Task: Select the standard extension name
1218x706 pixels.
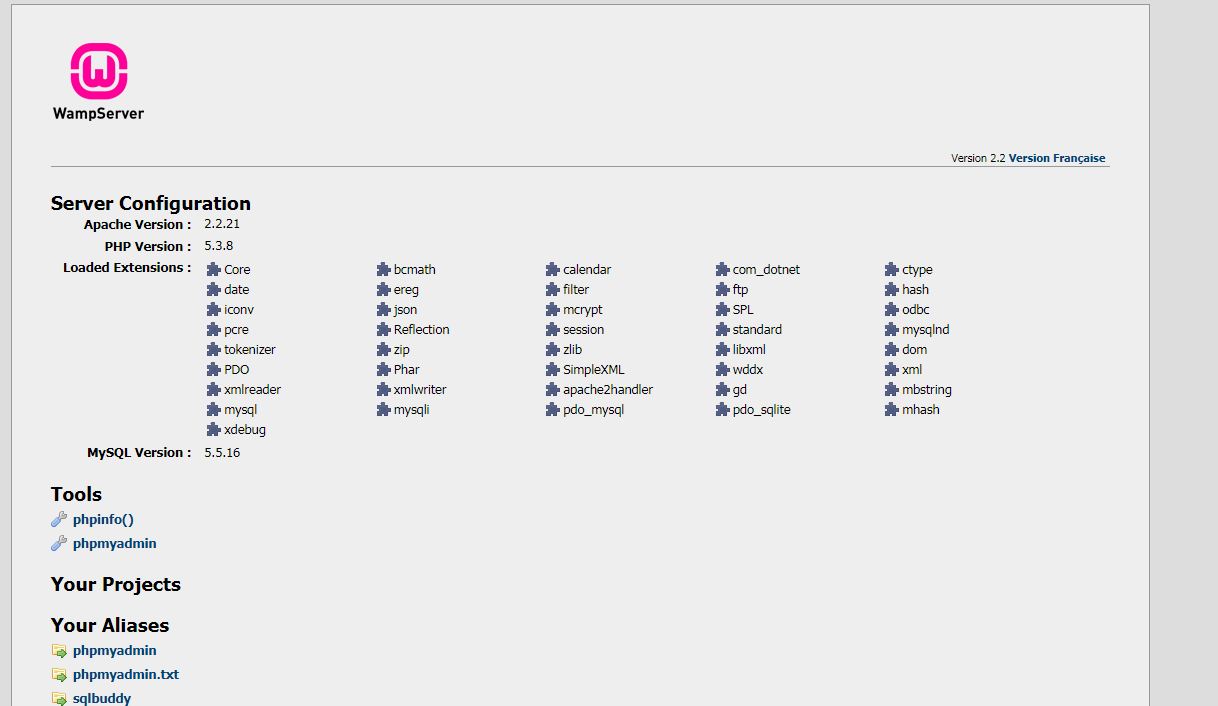Action: (x=757, y=330)
